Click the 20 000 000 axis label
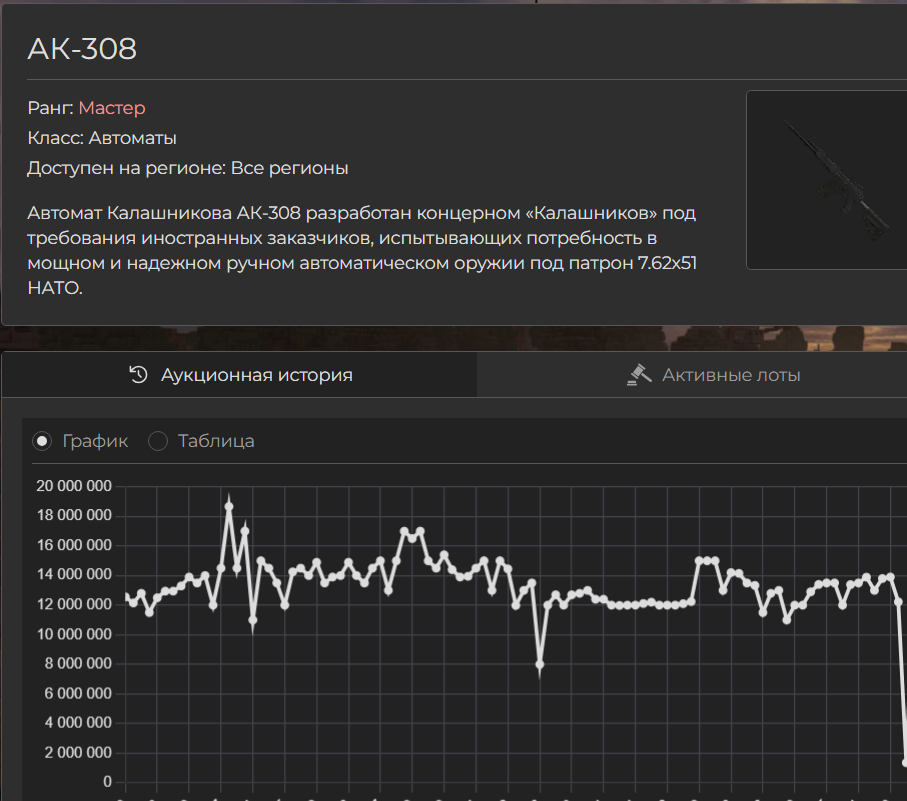Screen dimensions: 907x801 click(x=74, y=486)
